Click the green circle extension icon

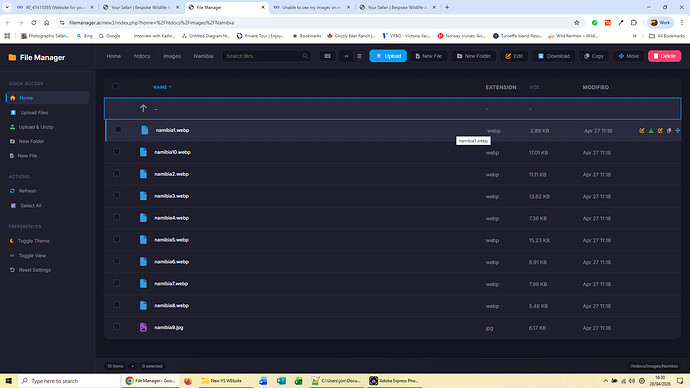point(595,22)
